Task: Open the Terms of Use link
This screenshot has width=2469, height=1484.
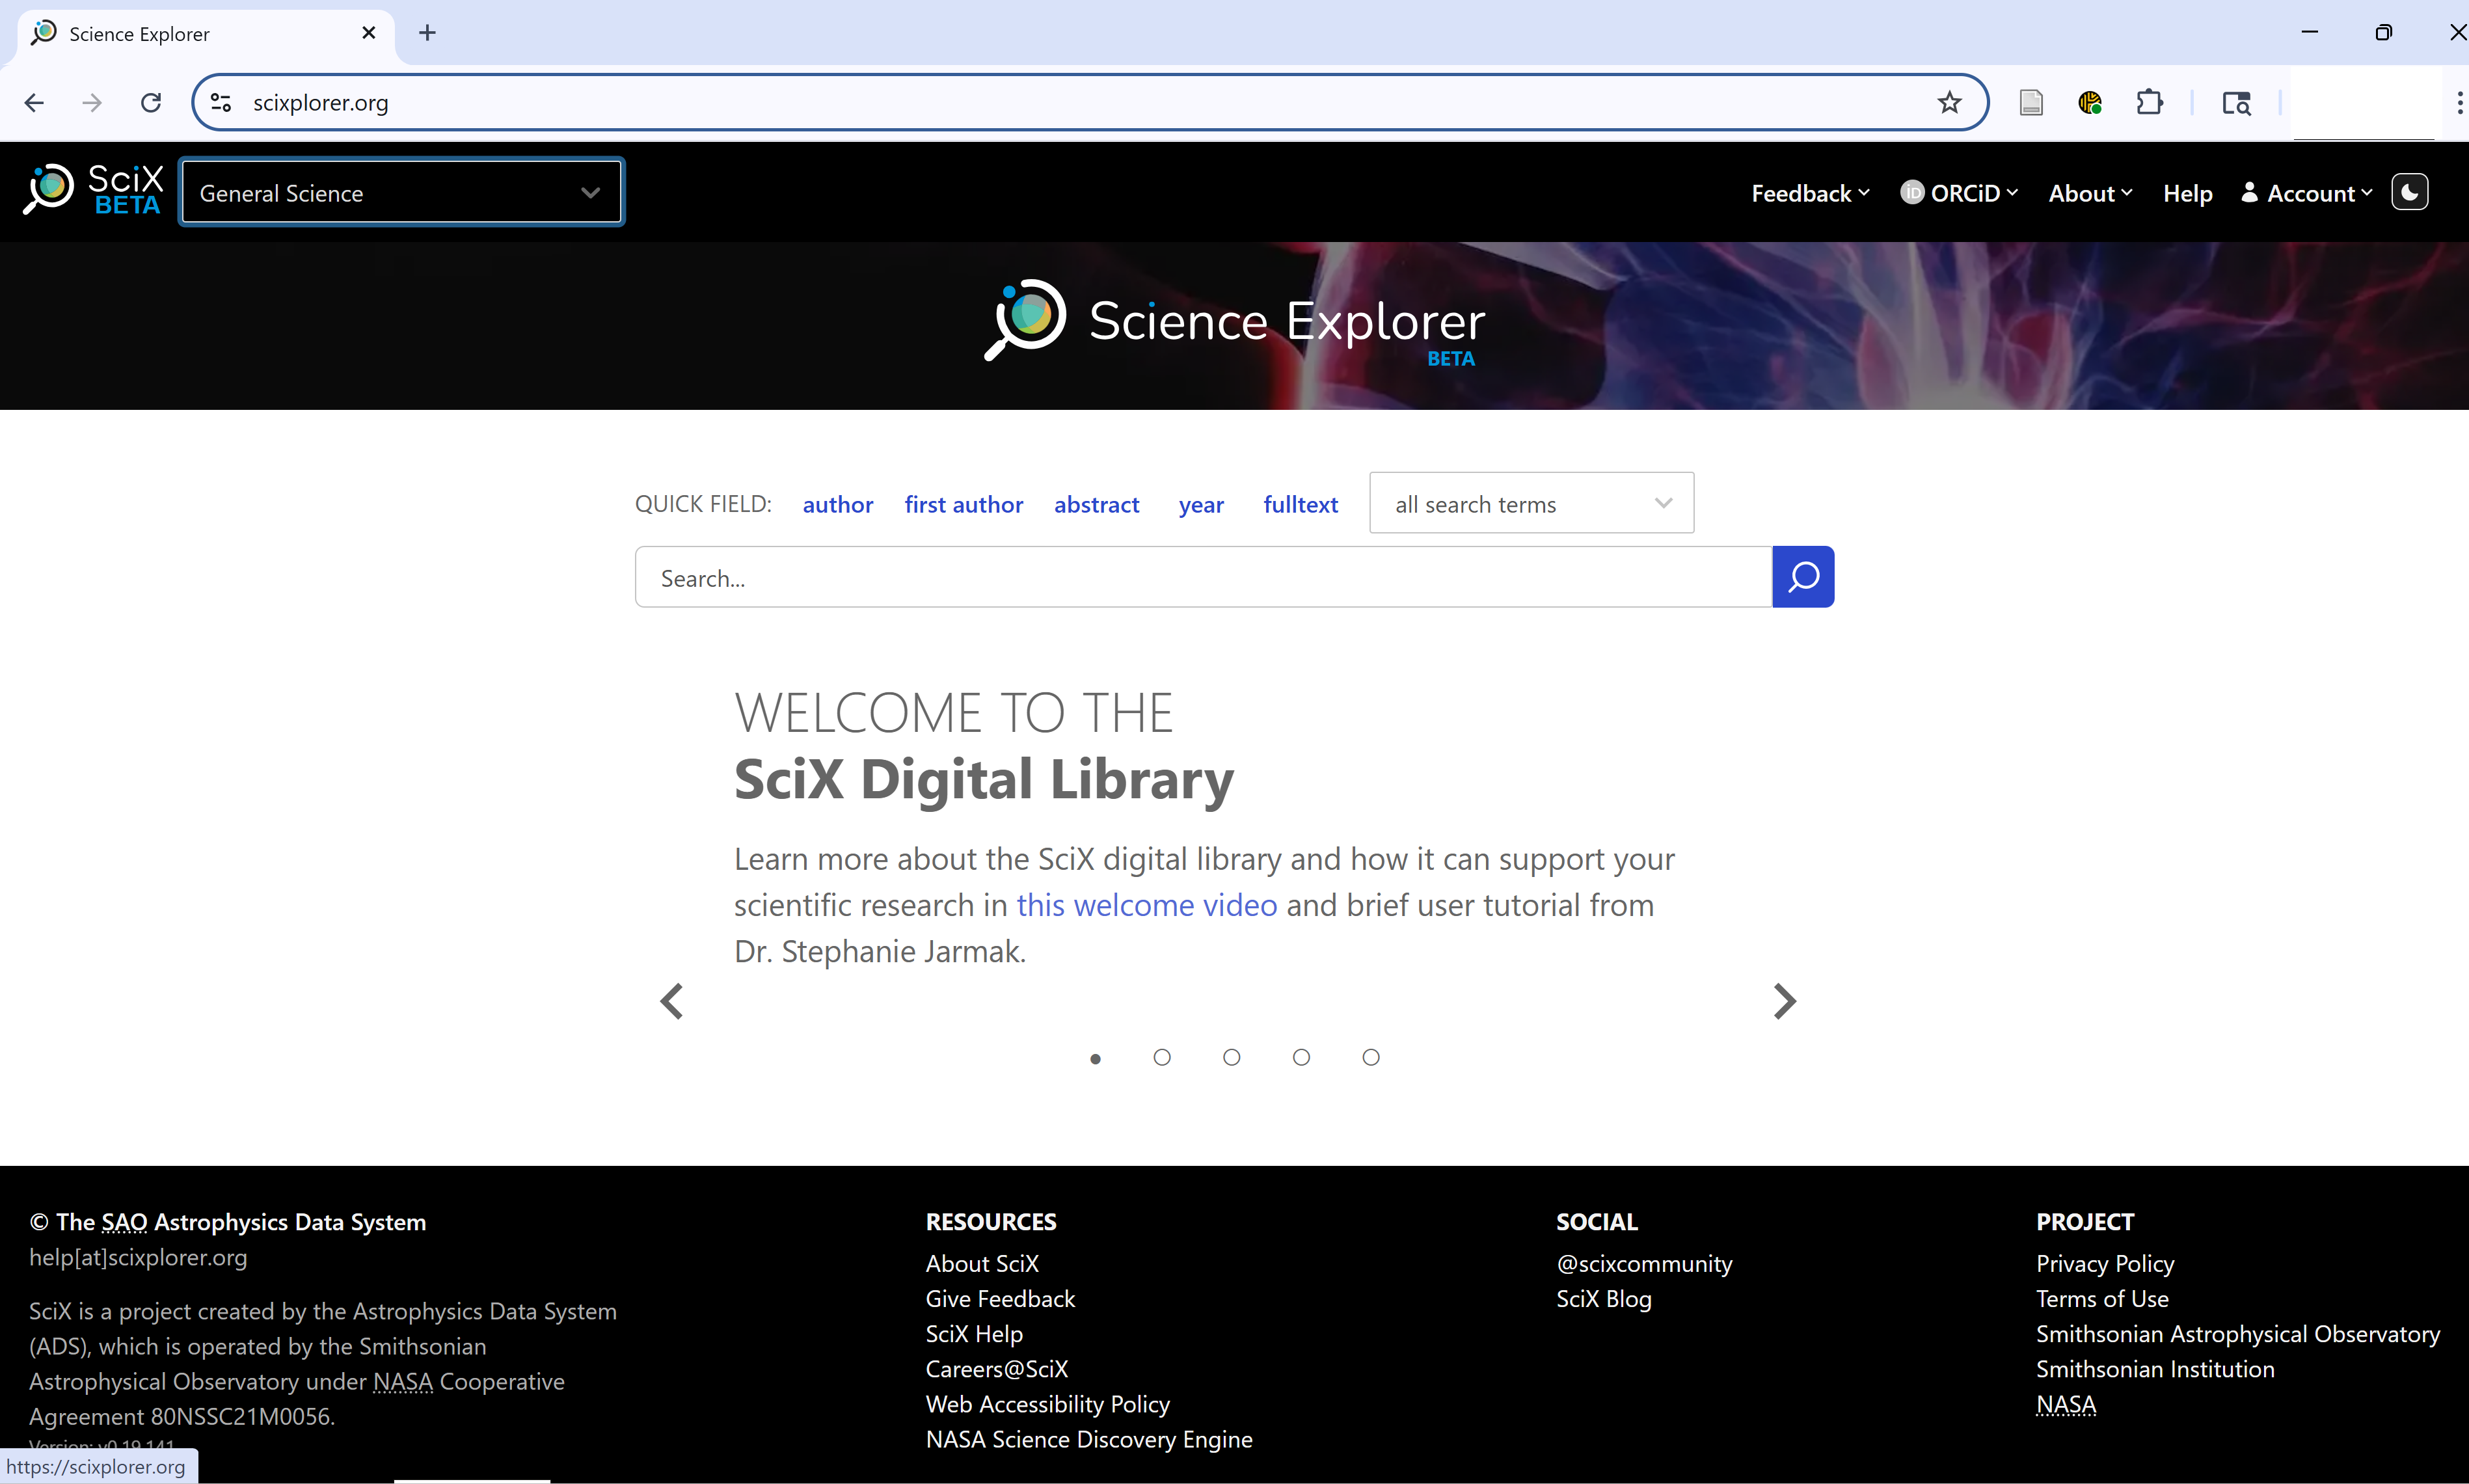Action: point(2102,1298)
